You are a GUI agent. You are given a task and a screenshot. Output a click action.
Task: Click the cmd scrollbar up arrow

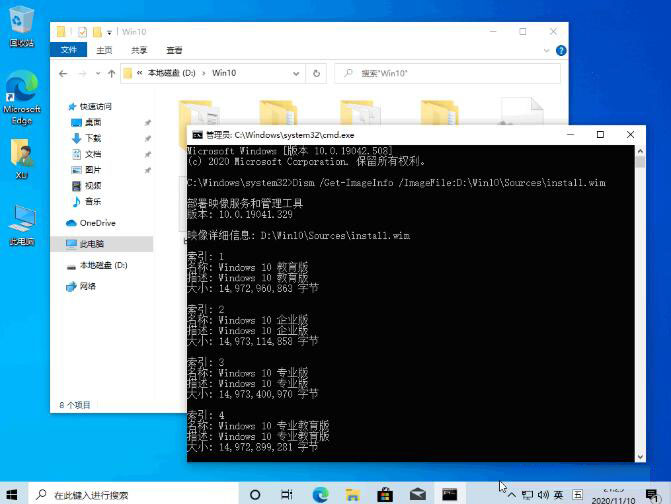pyautogui.click(x=640, y=151)
